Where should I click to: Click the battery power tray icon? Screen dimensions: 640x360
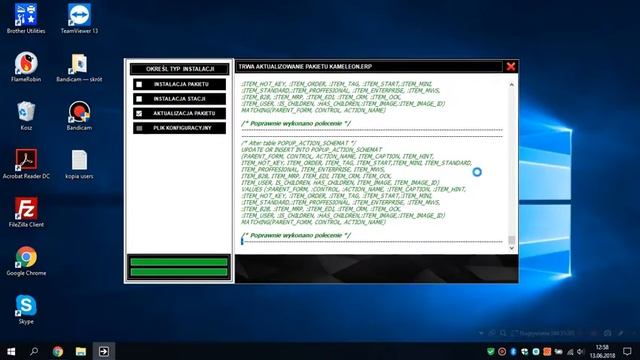(558, 351)
